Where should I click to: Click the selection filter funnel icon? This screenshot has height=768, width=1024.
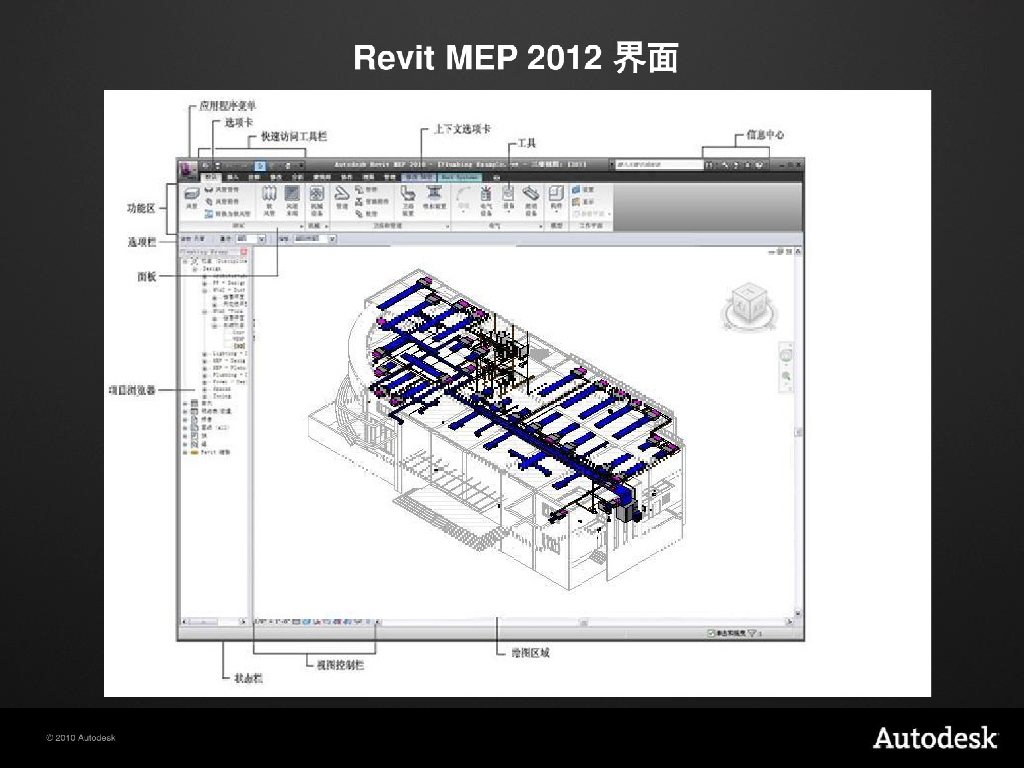tap(753, 633)
